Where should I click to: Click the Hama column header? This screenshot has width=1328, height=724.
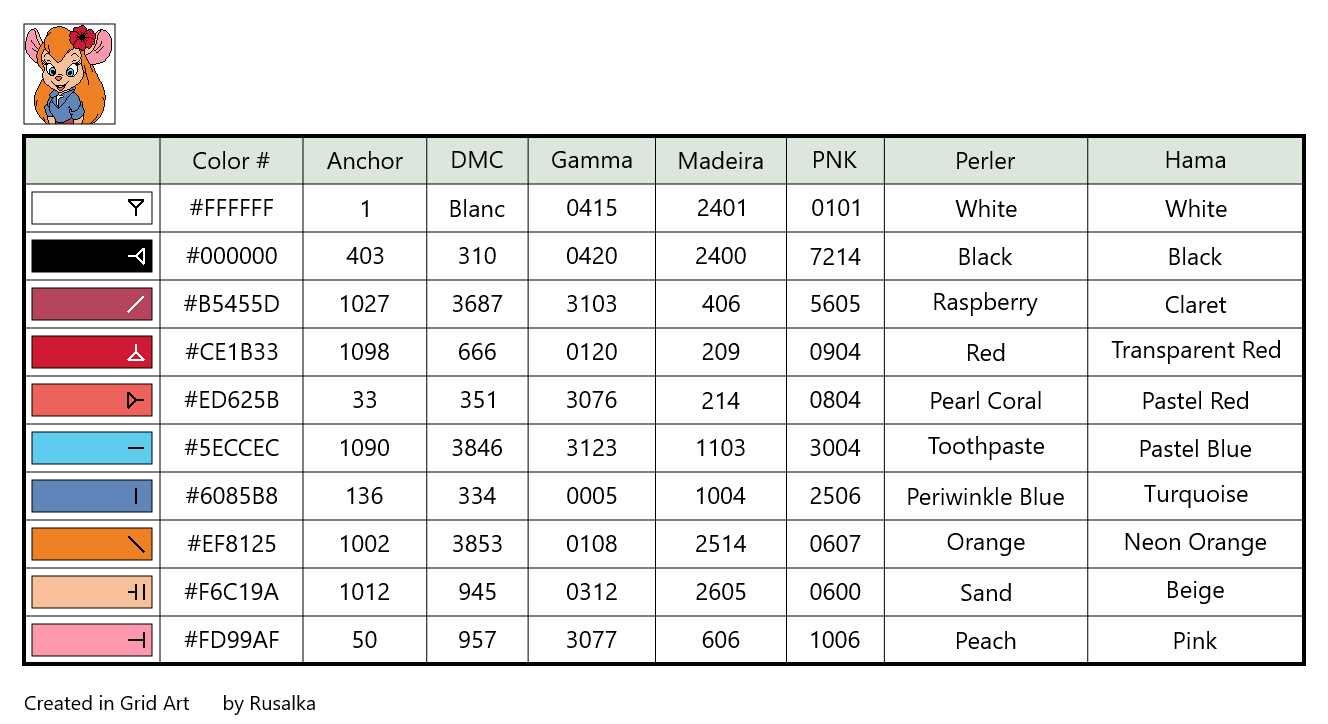point(1195,161)
